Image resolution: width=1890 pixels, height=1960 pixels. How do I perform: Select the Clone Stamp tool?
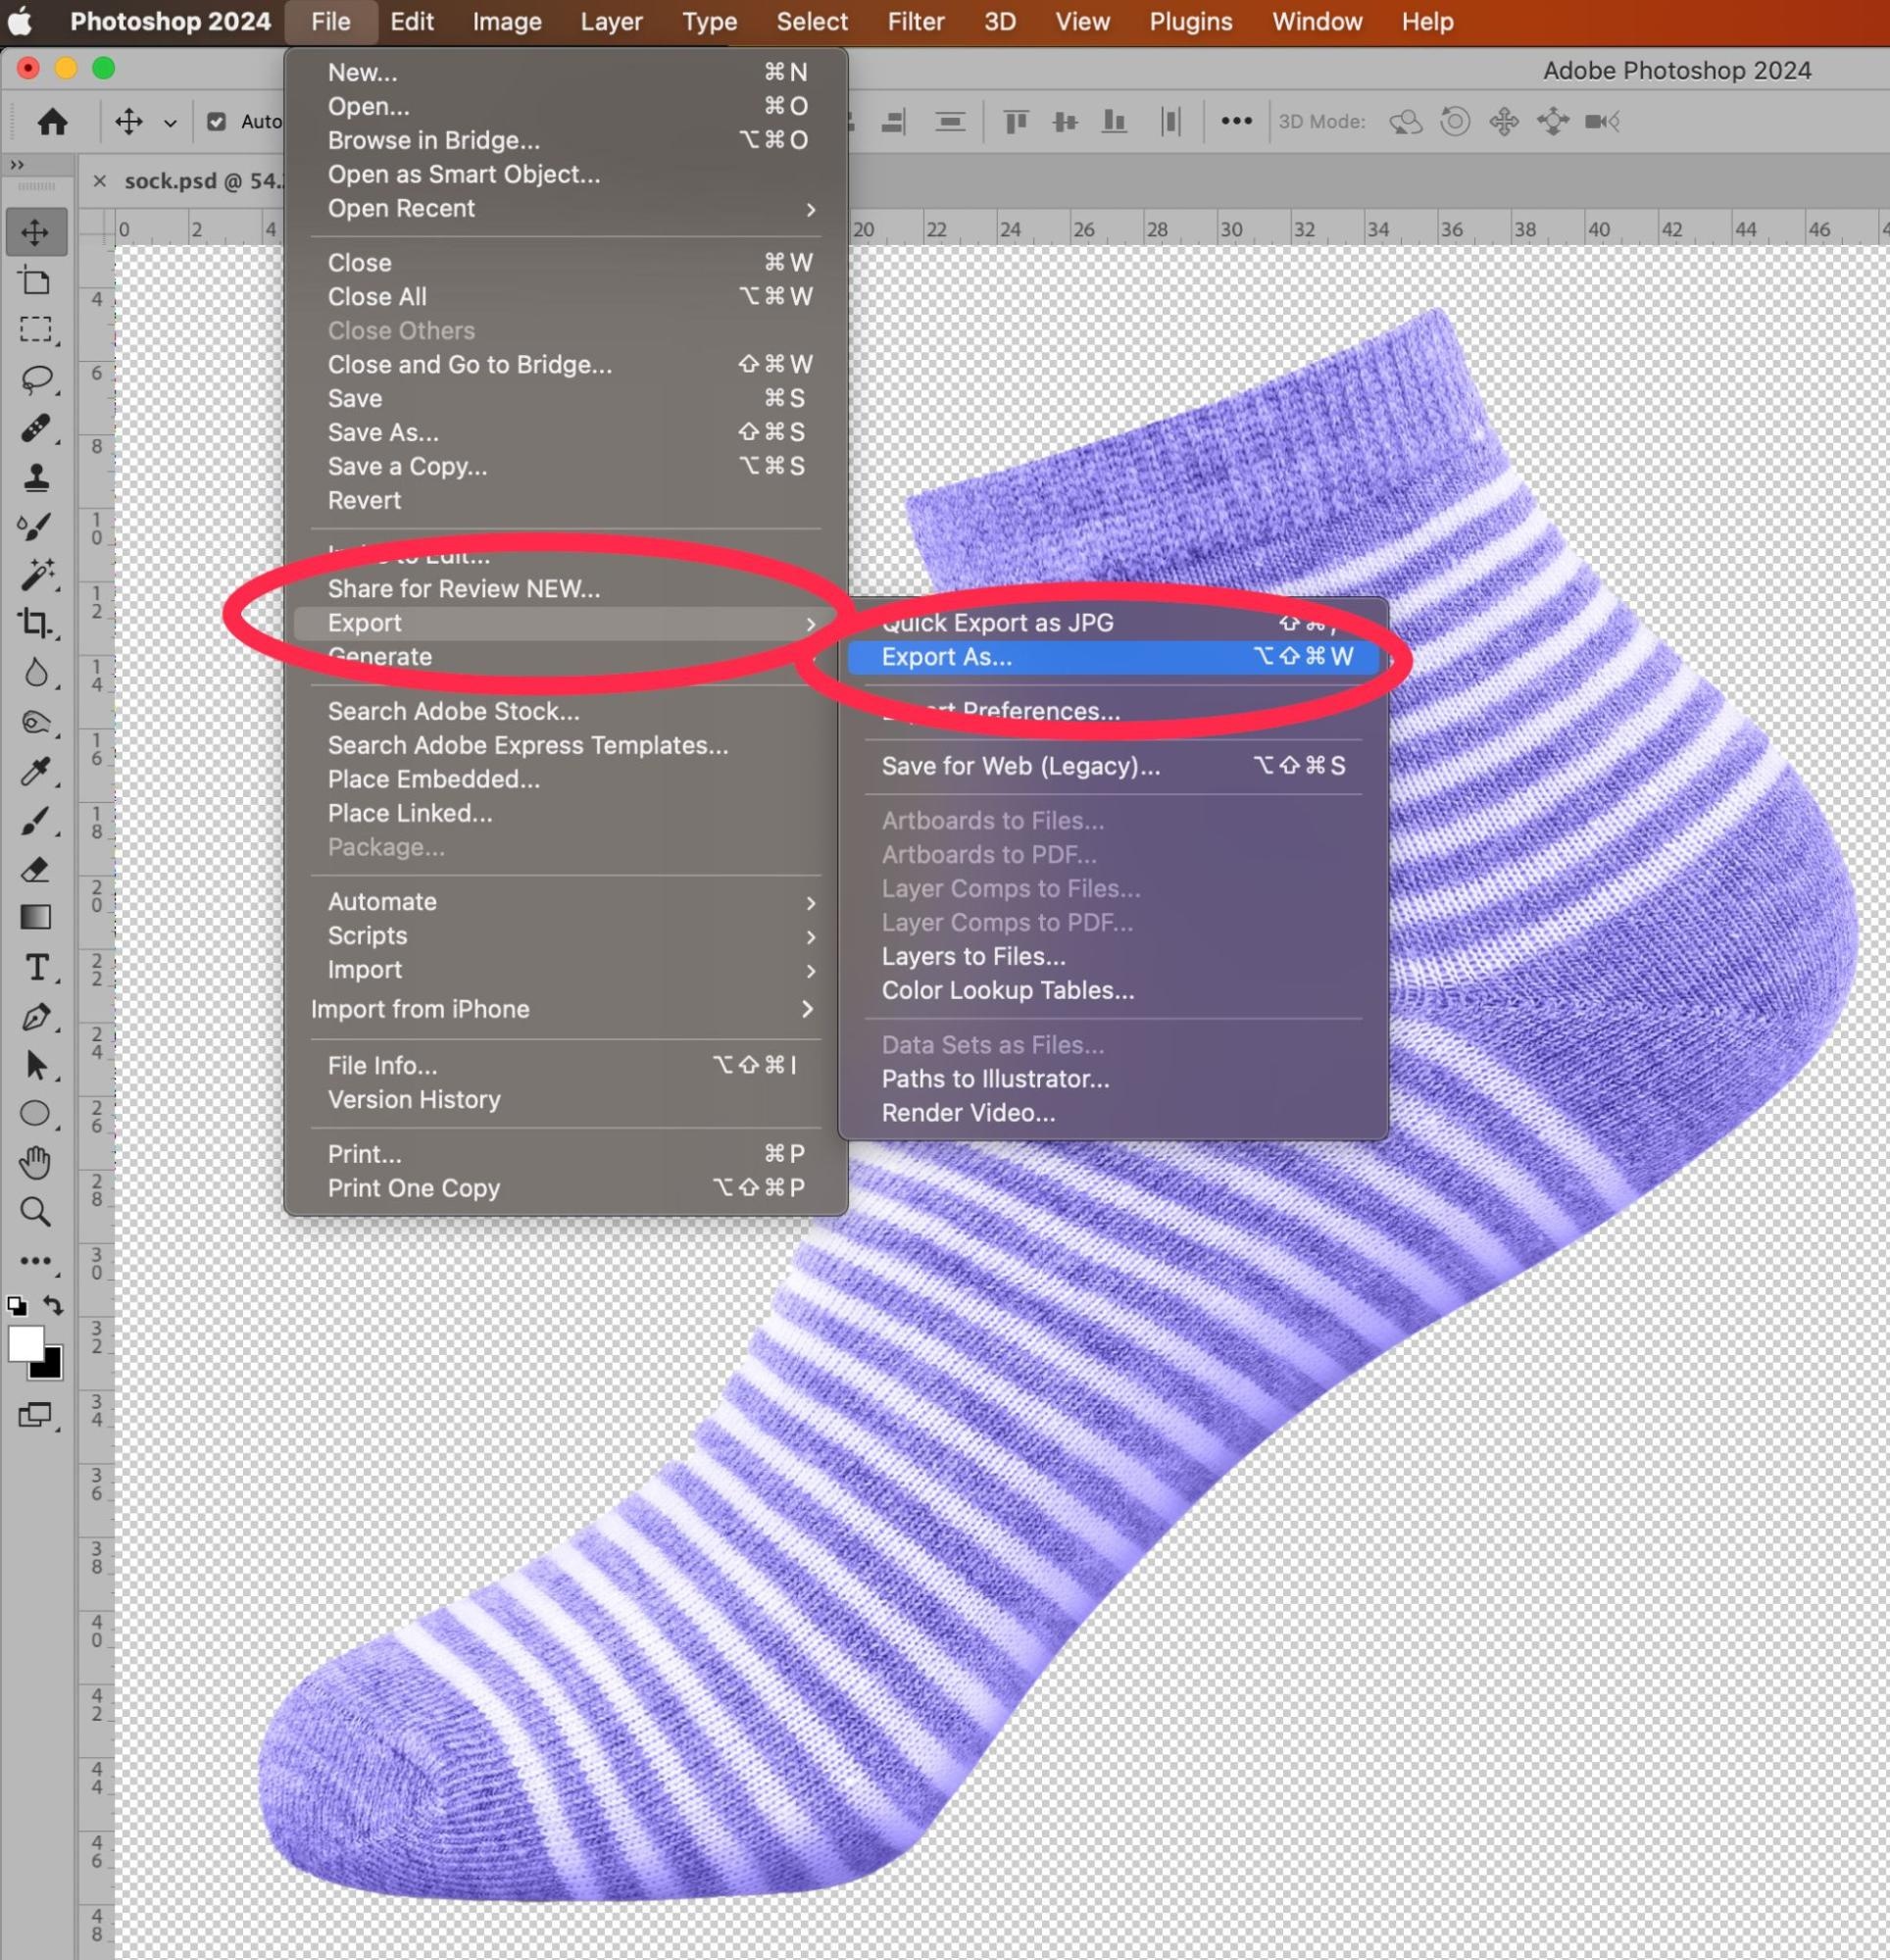click(37, 478)
